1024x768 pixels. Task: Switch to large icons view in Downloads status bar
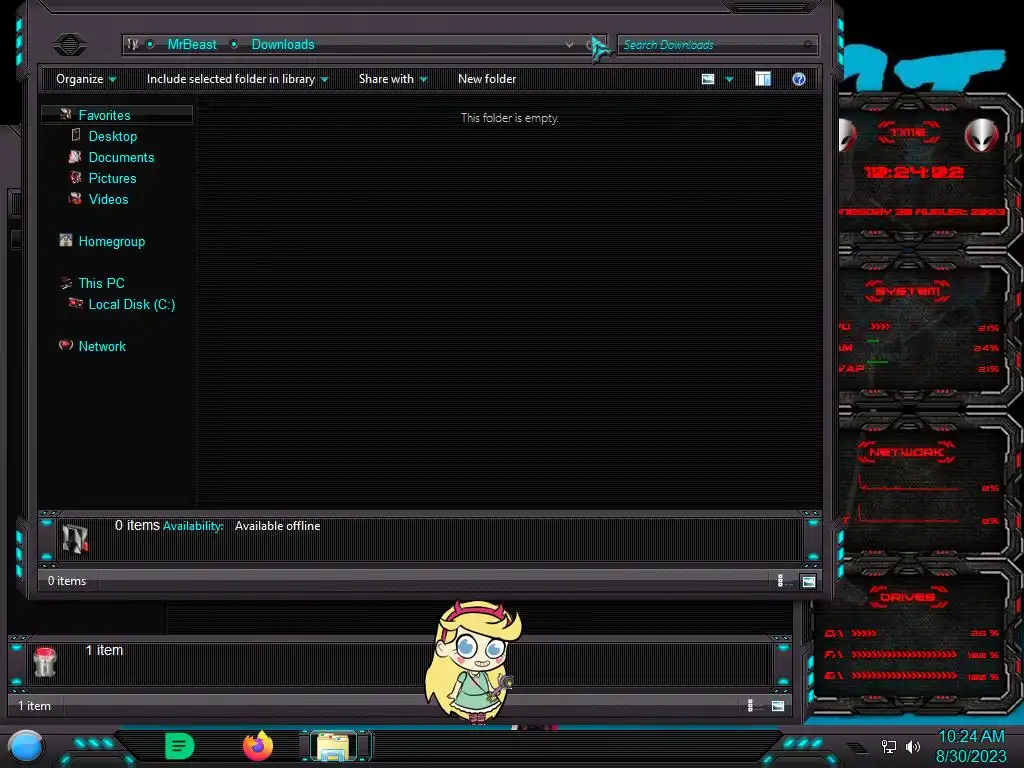pos(808,581)
